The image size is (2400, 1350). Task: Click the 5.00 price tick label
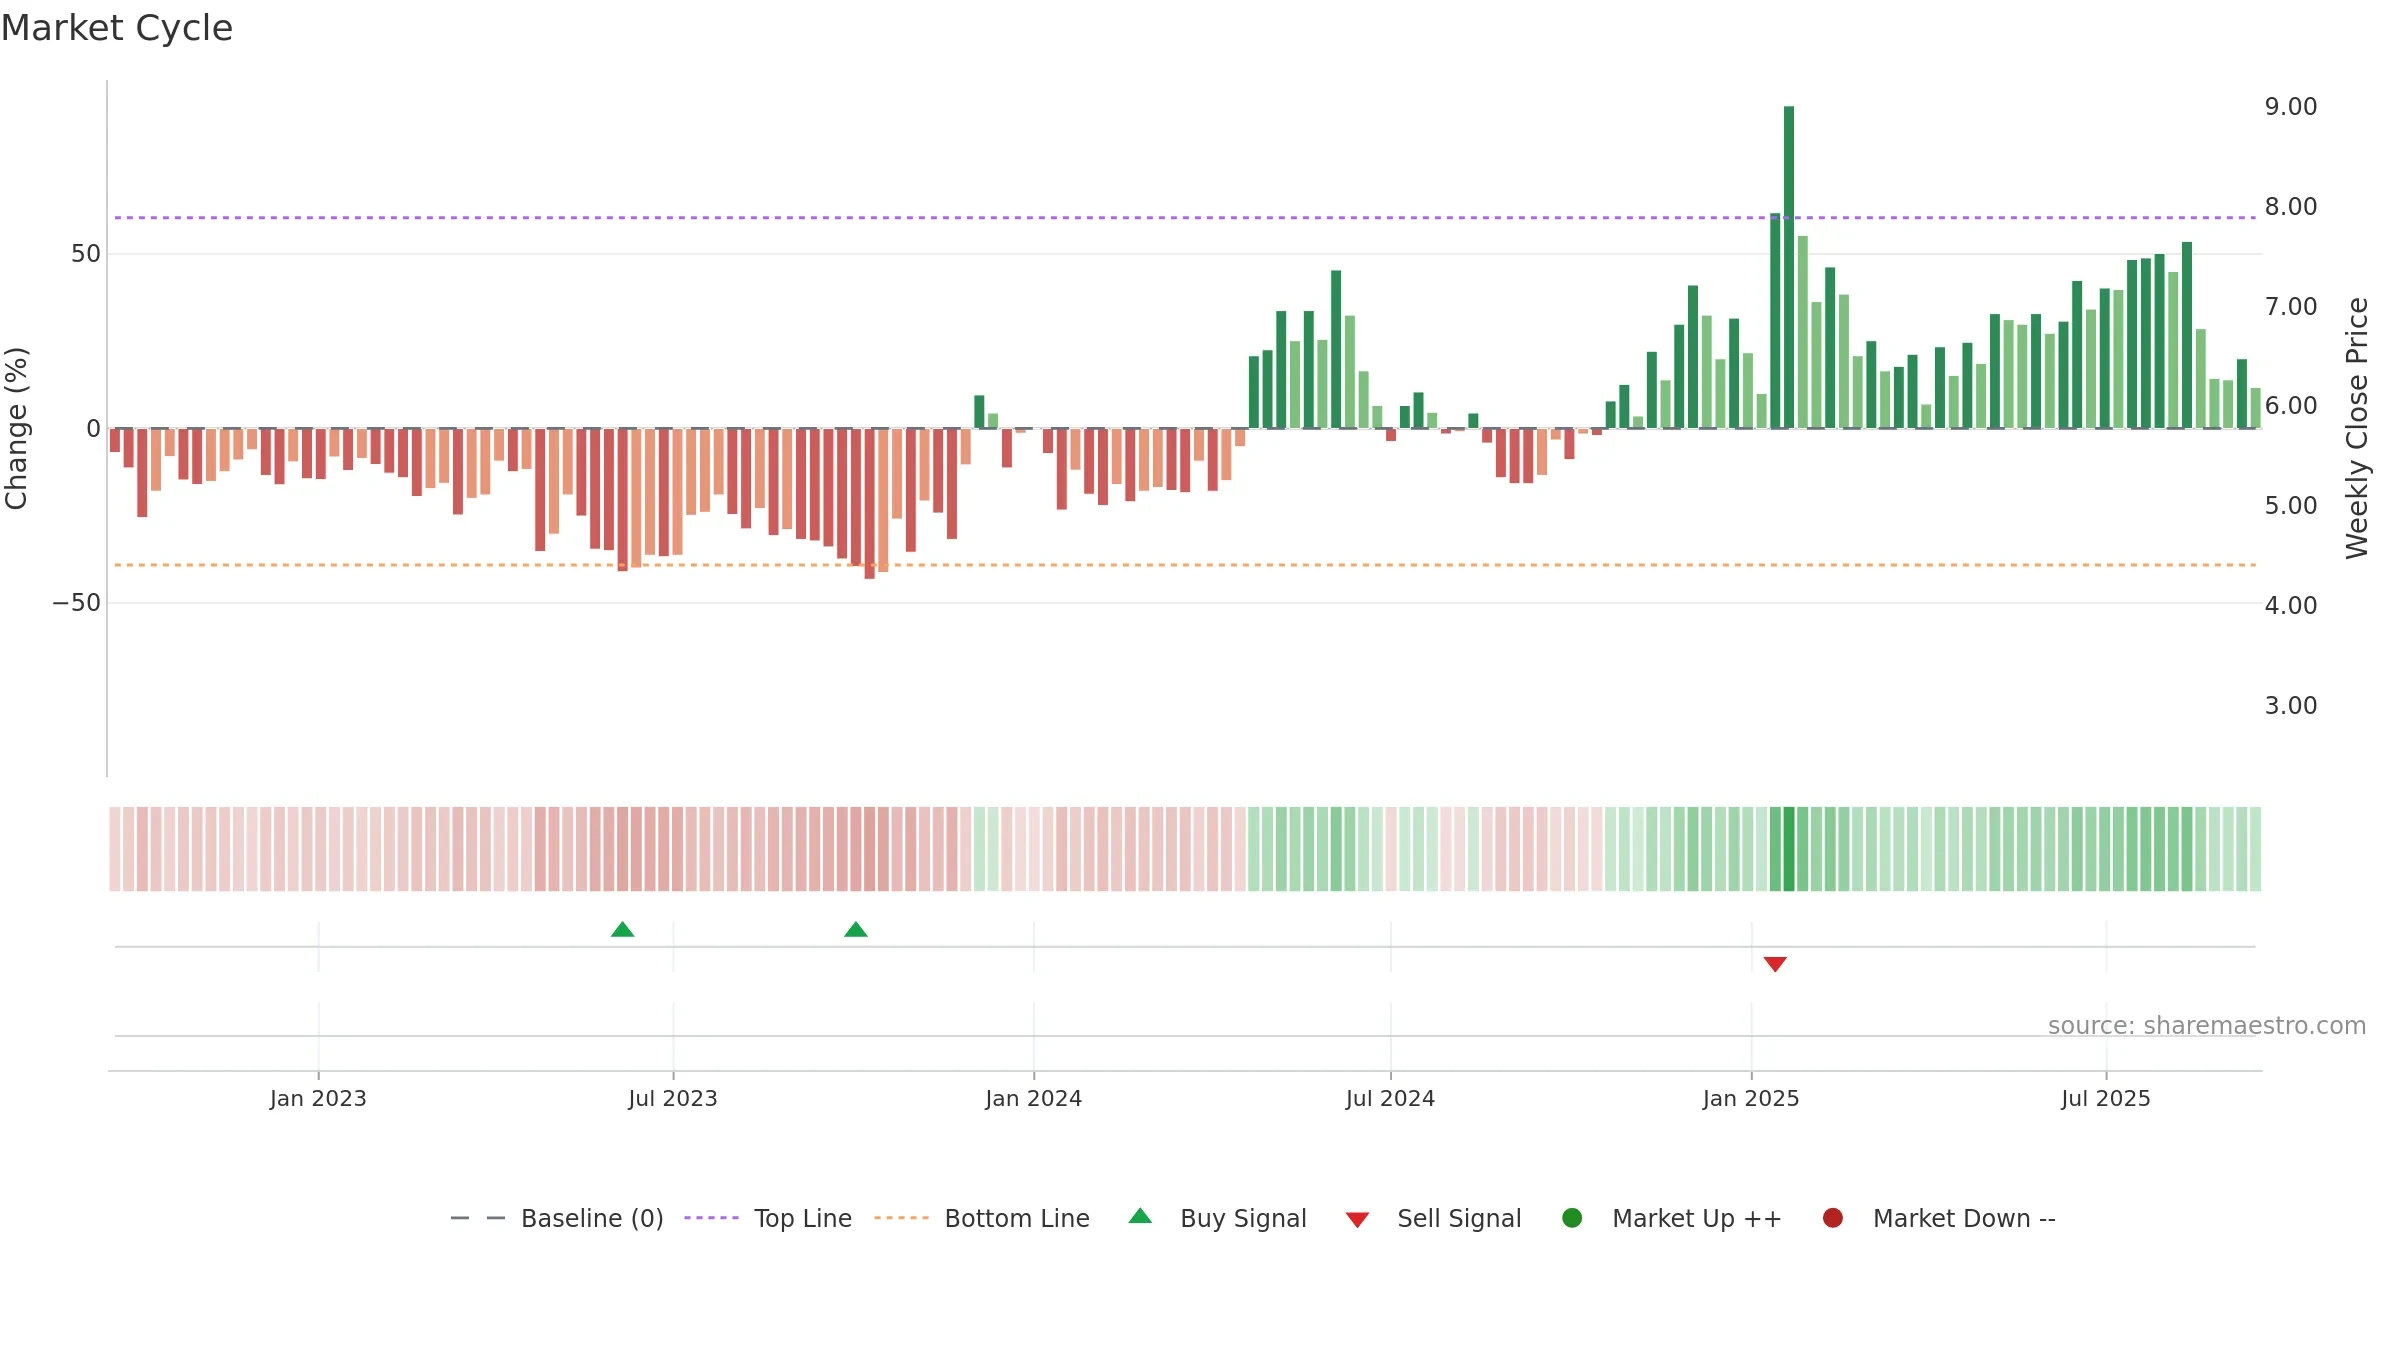coord(2291,506)
